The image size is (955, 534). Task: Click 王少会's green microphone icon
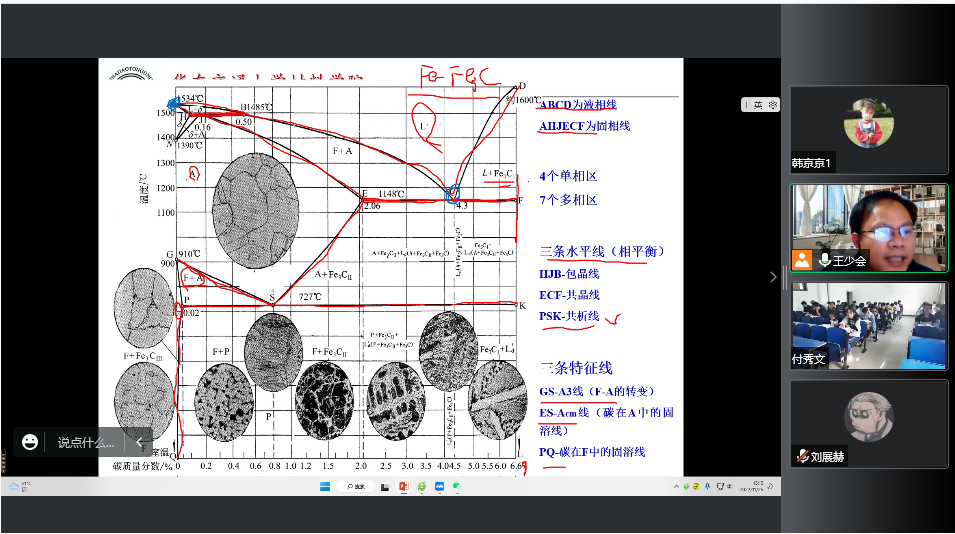(x=825, y=260)
